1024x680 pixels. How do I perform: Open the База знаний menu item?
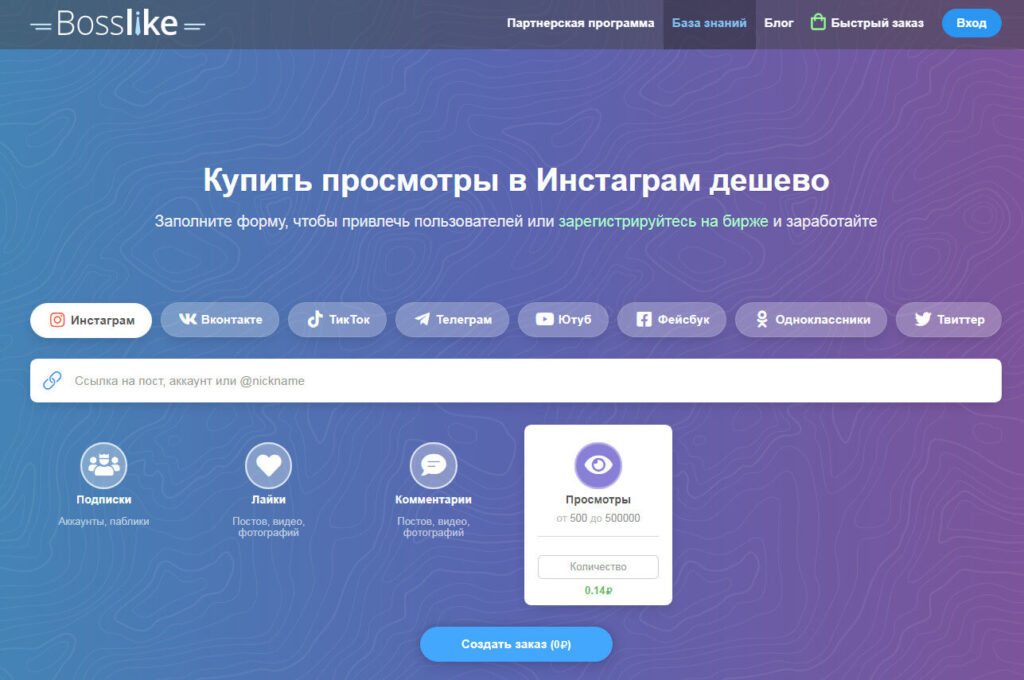[x=709, y=23]
